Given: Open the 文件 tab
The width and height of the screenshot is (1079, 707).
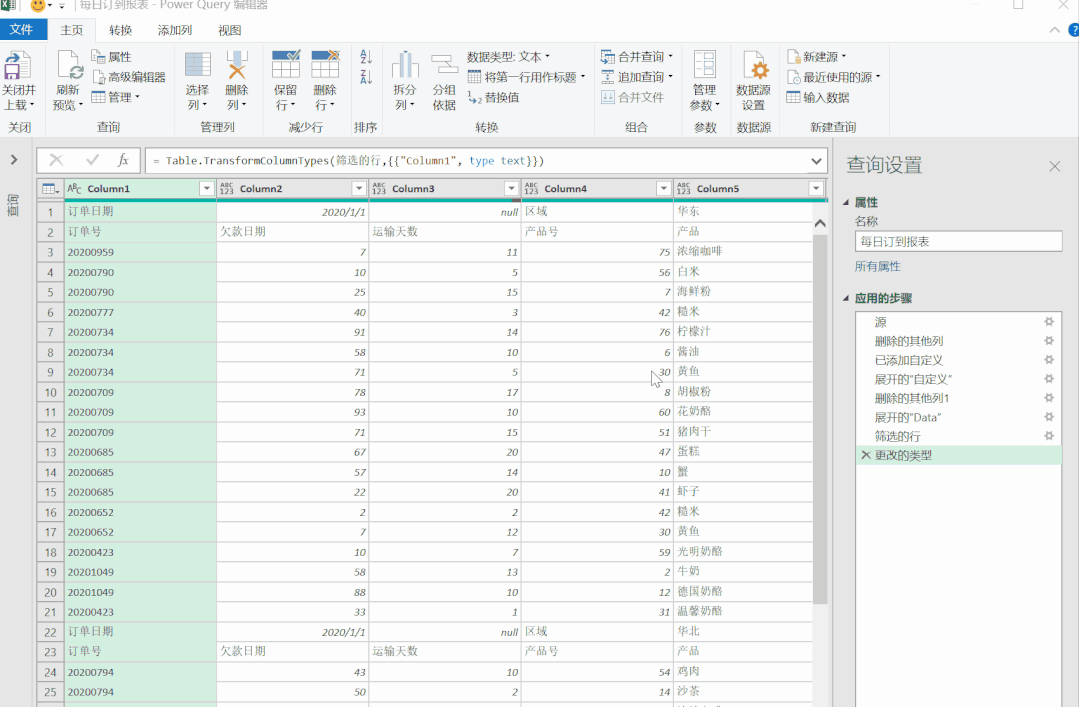Looking at the screenshot, I should click(21, 30).
